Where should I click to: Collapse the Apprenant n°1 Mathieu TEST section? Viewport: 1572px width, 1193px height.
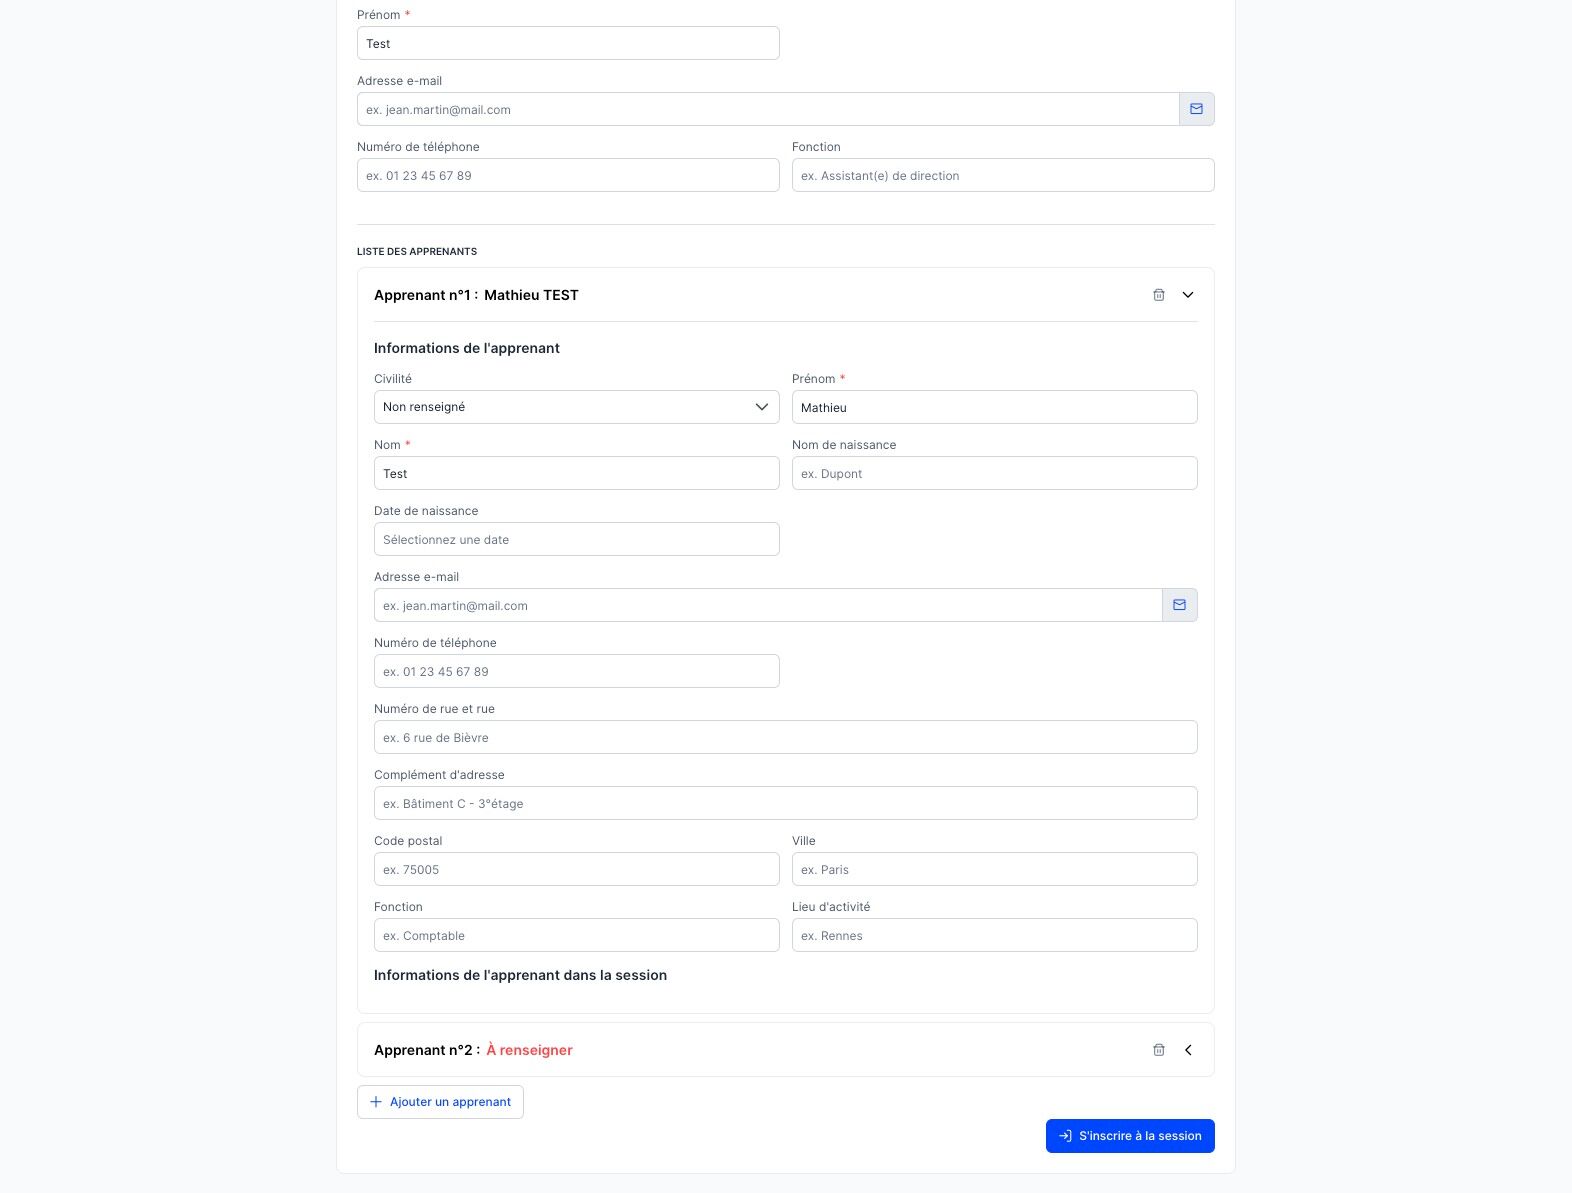click(x=1188, y=295)
